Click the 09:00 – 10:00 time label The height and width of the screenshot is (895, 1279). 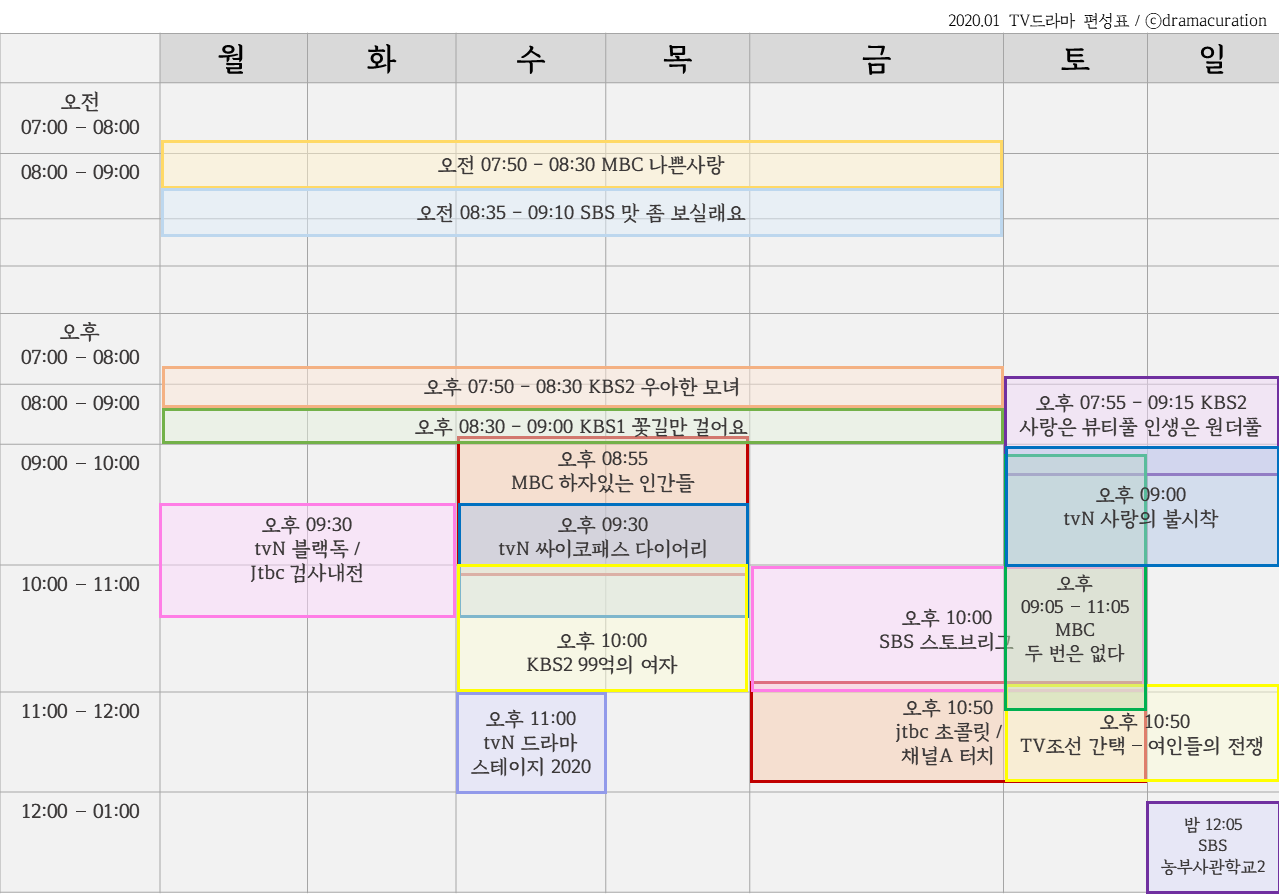click(80, 463)
